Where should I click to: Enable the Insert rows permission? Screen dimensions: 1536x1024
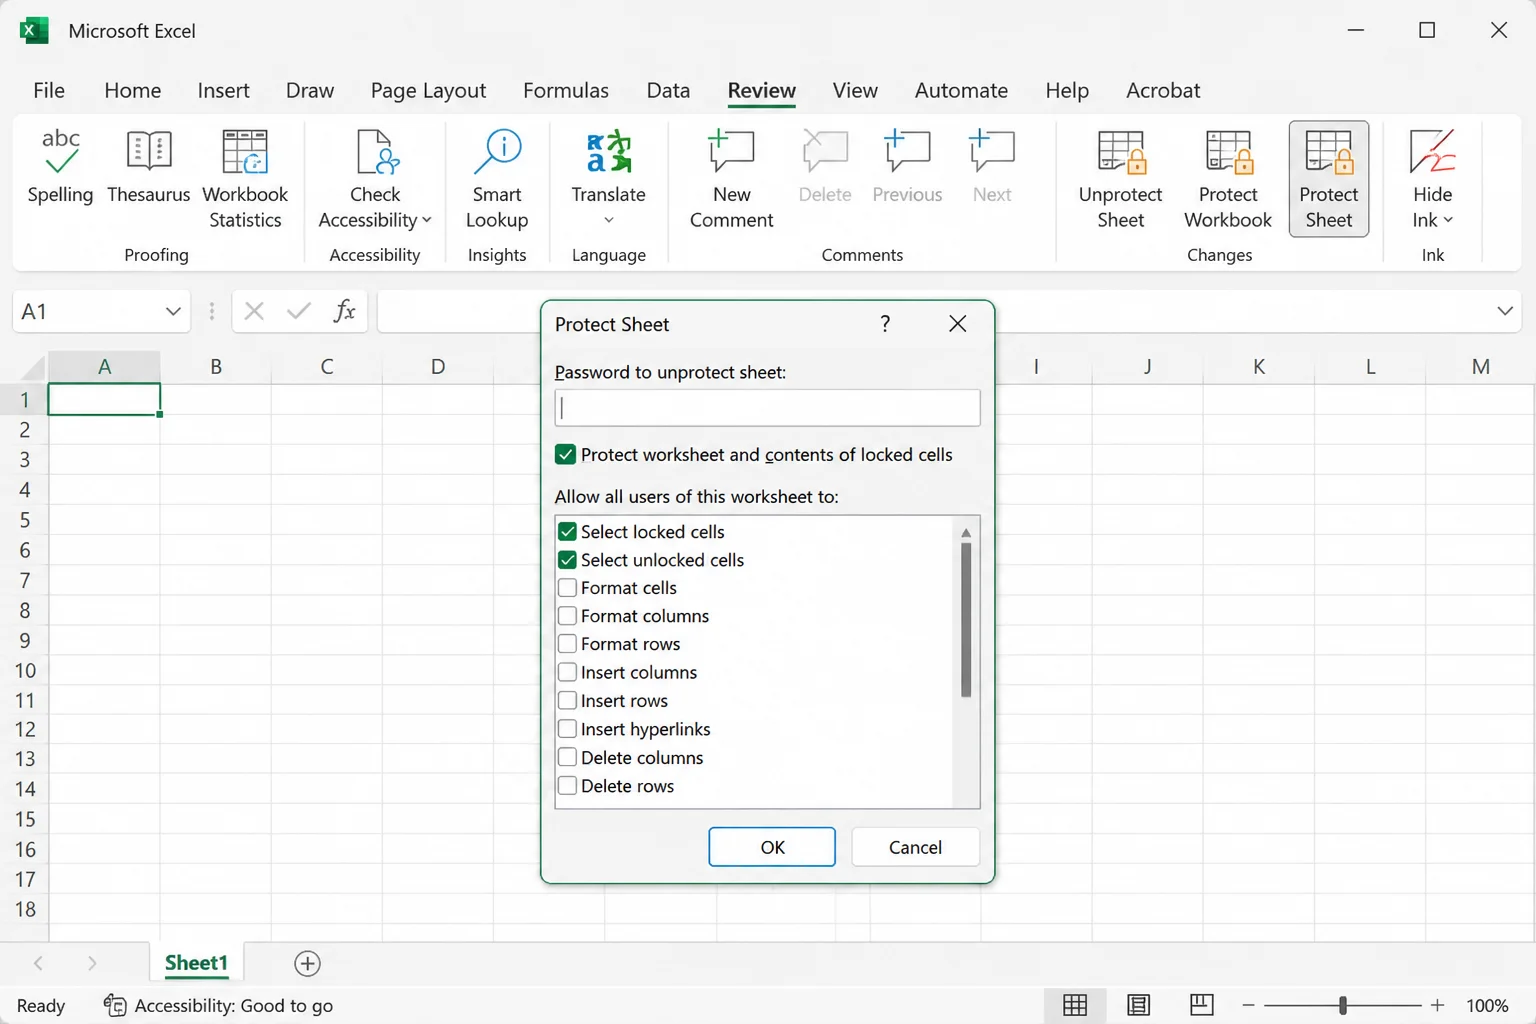(x=567, y=700)
